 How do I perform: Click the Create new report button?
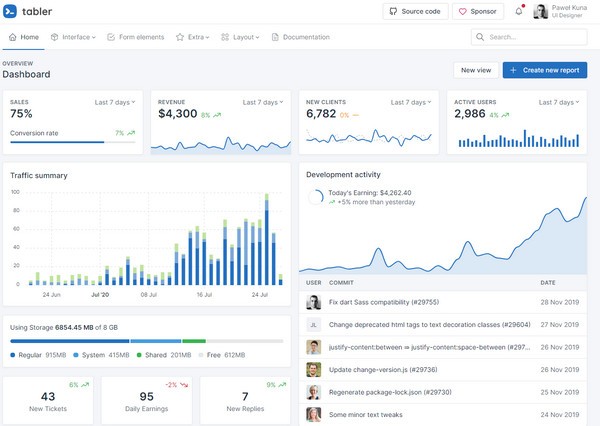pos(545,70)
